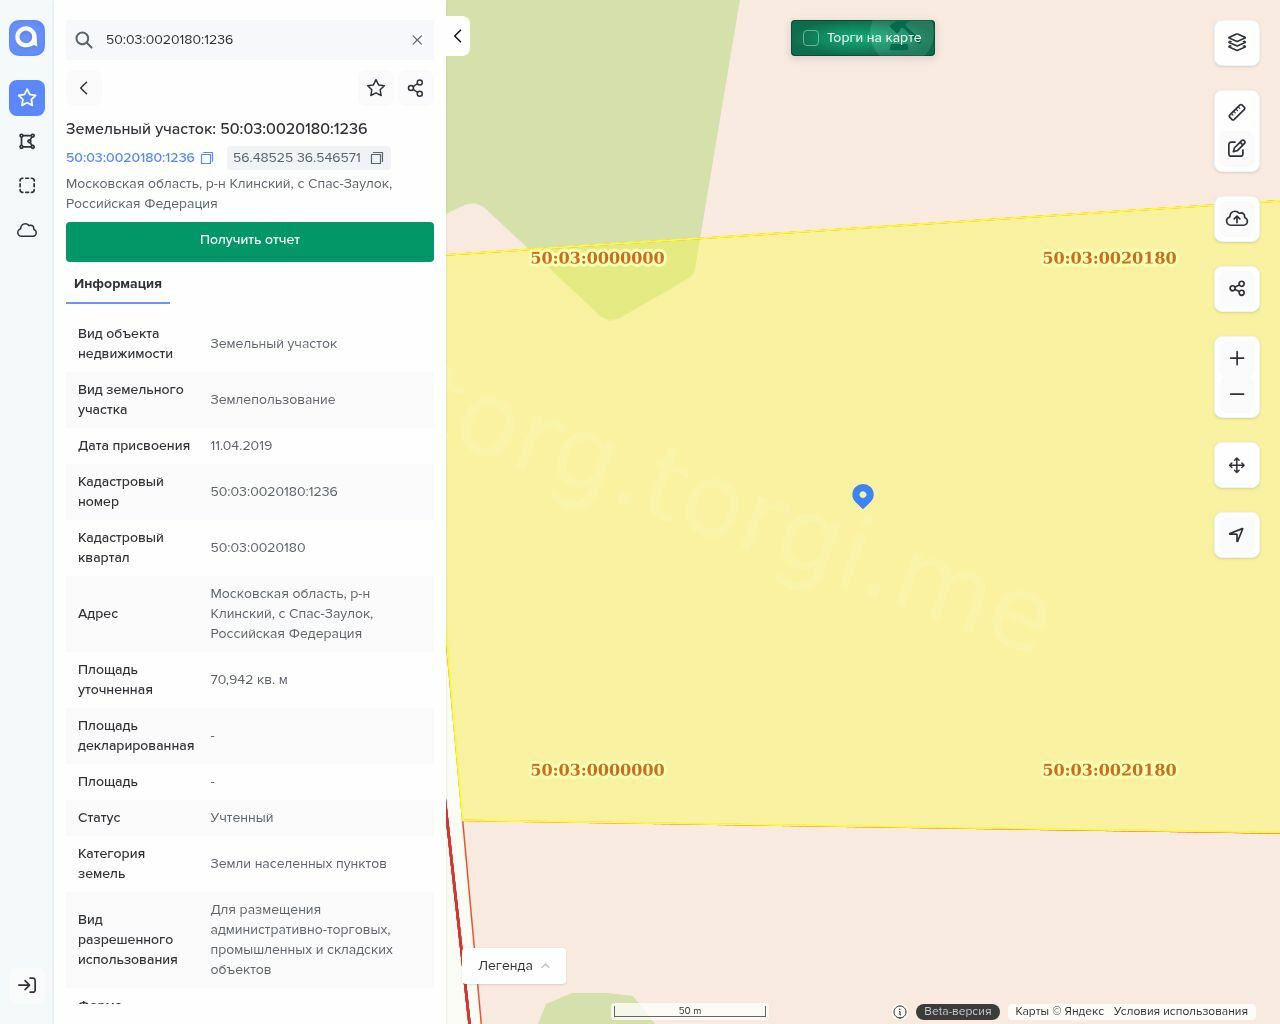Copy the coordinates 56.48525 36.546571
Viewport: 1280px width, 1024px height.
pyautogui.click(x=377, y=158)
